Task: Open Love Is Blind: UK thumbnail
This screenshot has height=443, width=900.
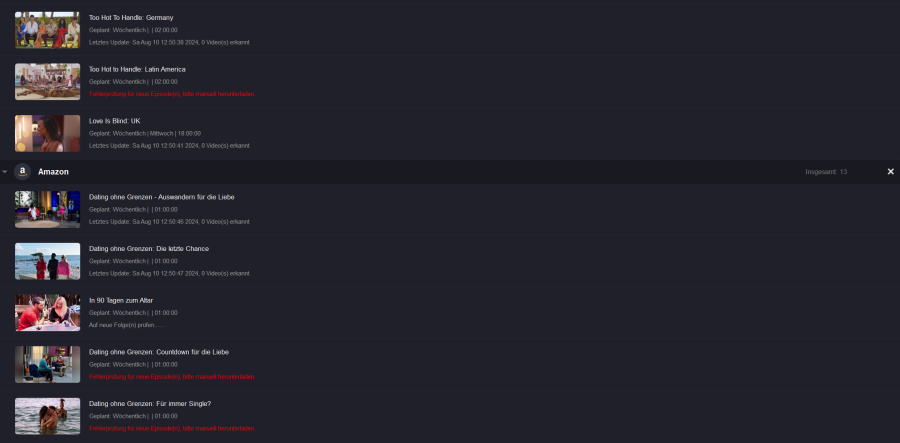Action: click(48, 133)
